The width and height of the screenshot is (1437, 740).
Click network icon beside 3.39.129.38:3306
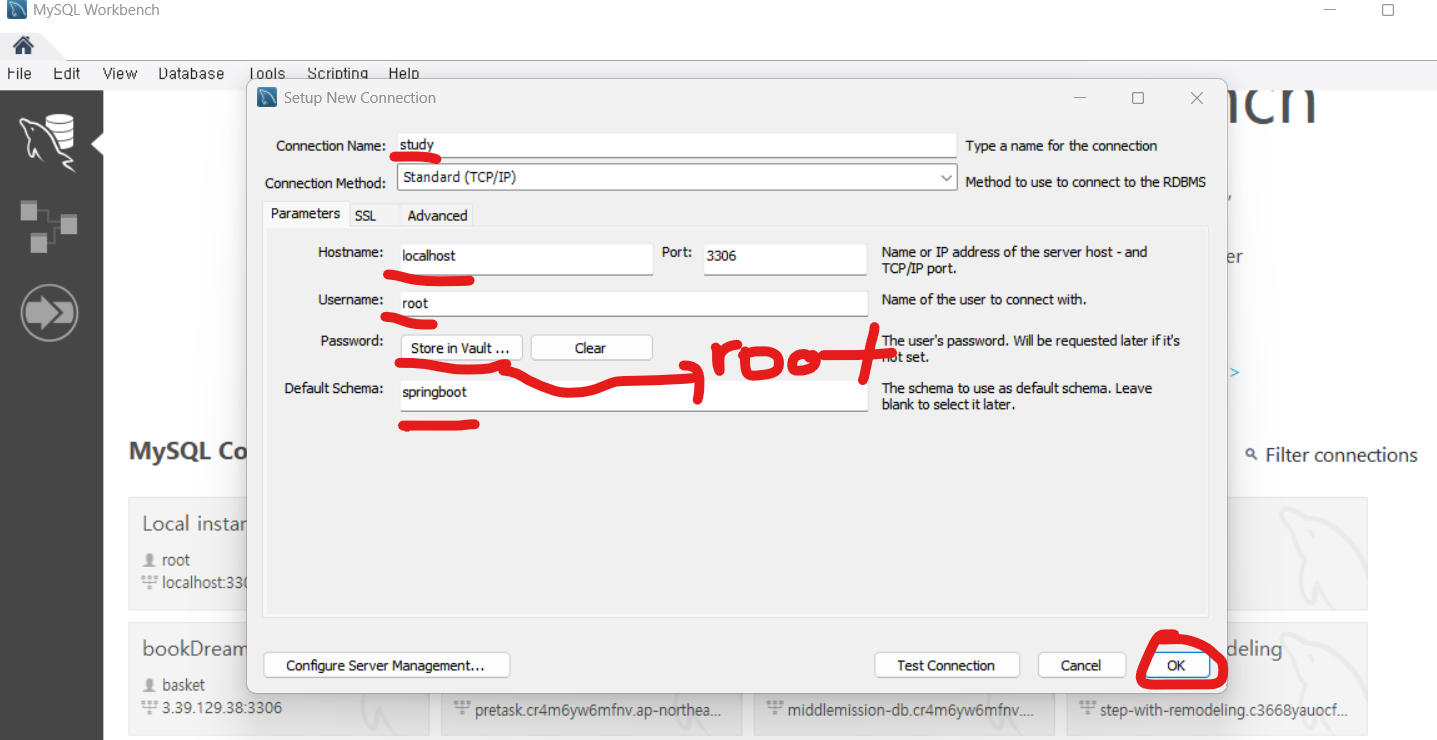[x=149, y=707]
